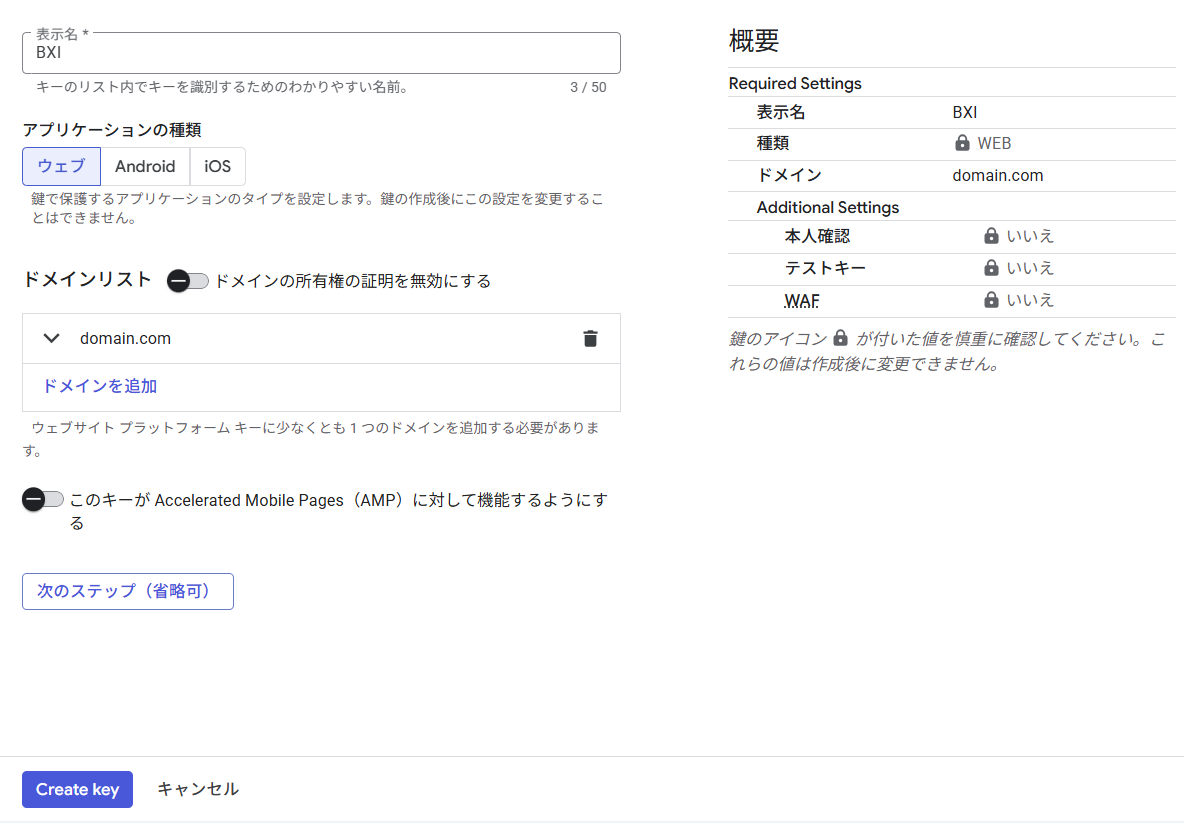Delete the domain.com entry with trash icon
The height and width of the screenshot is (823, 1184).
[x=590, y=338]
